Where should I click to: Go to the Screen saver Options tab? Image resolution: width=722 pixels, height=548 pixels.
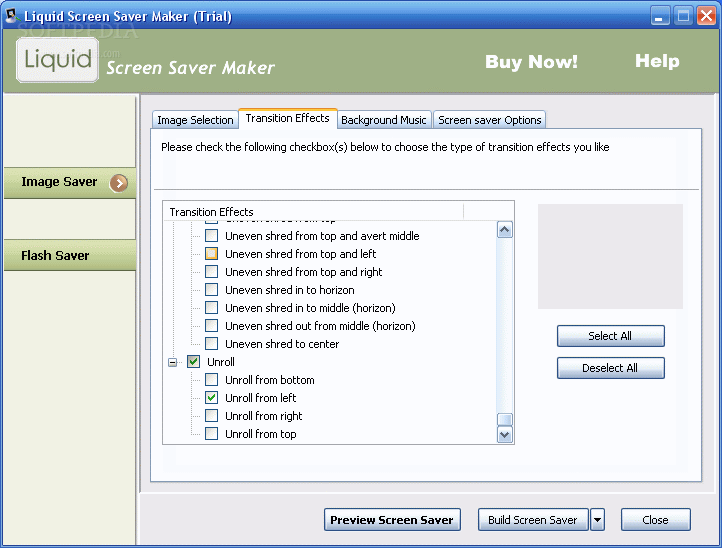[x=489, y=120]
